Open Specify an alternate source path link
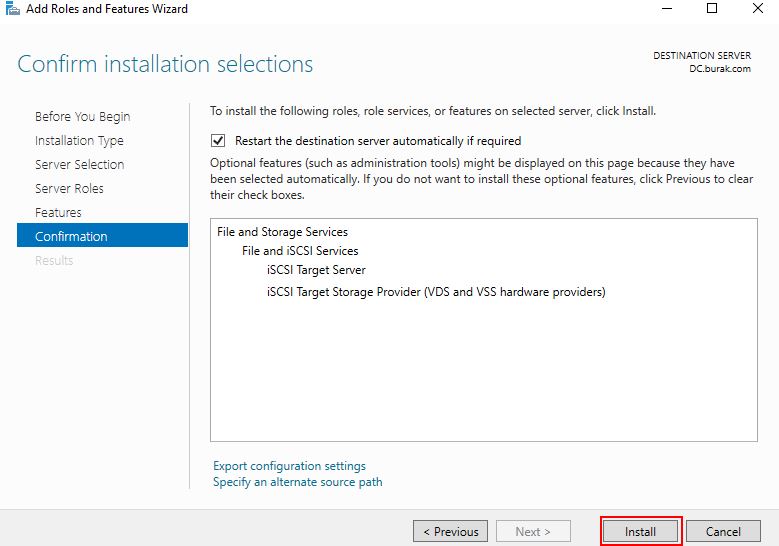 (298, 482)
